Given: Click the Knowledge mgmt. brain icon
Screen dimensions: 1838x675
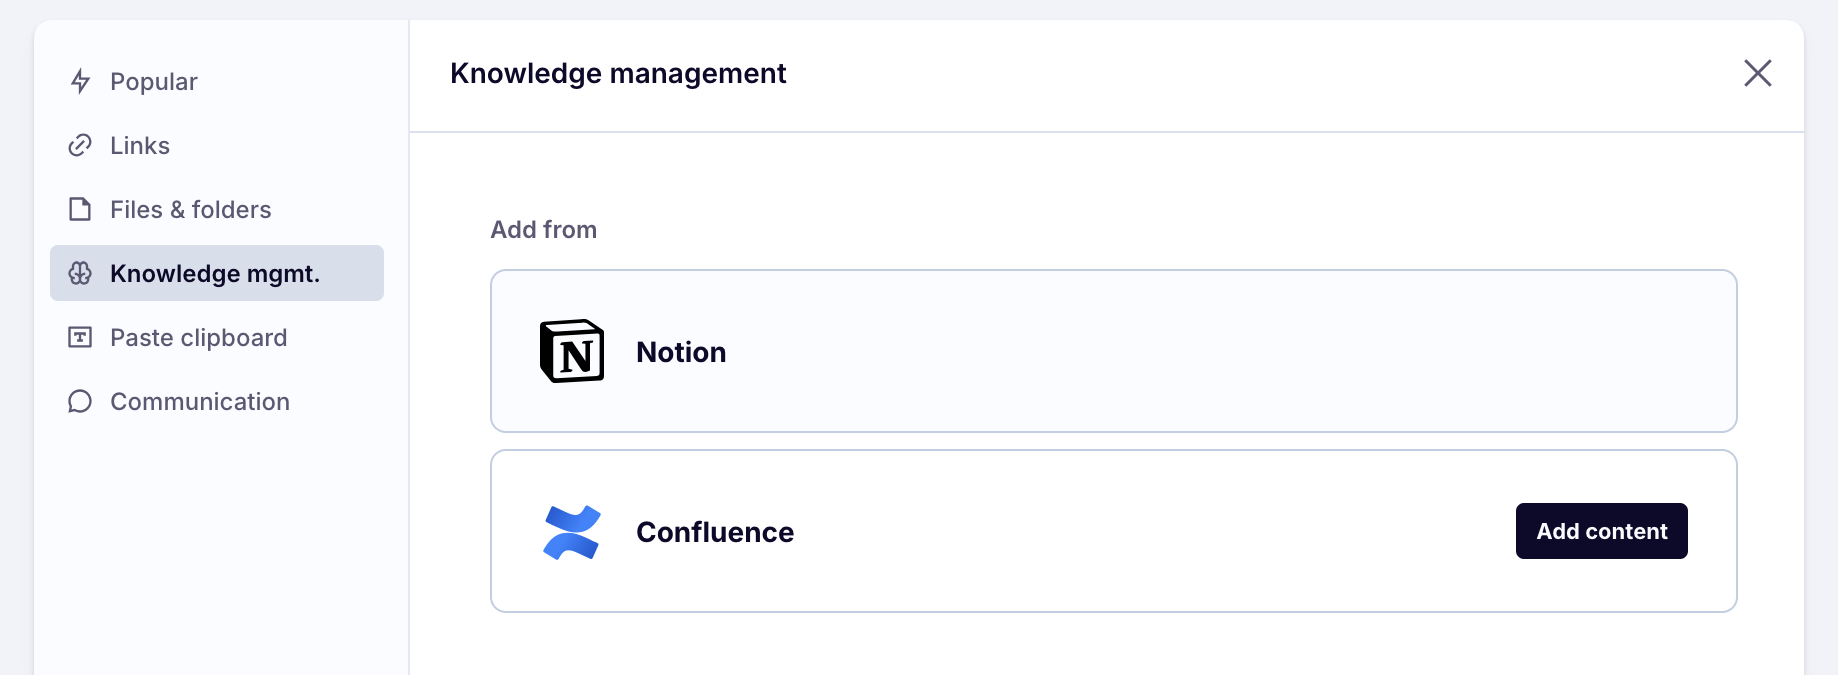Looking at the screenshot, I should click(x=80, y=273).
